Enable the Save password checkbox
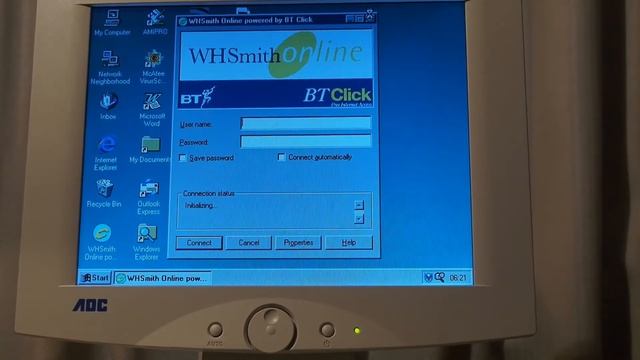Screen dimensions: 640x360 pos(182,158)
